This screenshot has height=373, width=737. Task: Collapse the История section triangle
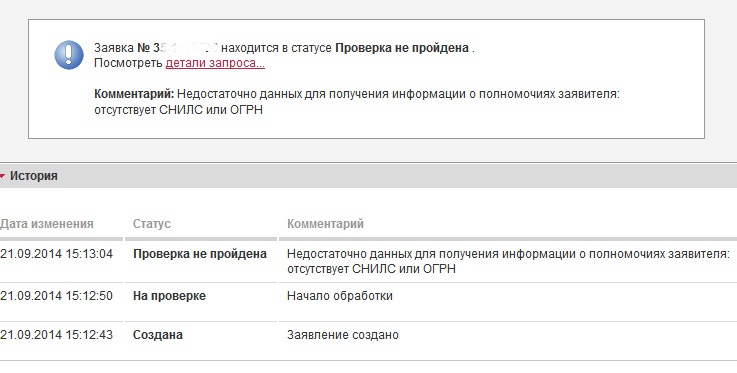coord(2,176)
